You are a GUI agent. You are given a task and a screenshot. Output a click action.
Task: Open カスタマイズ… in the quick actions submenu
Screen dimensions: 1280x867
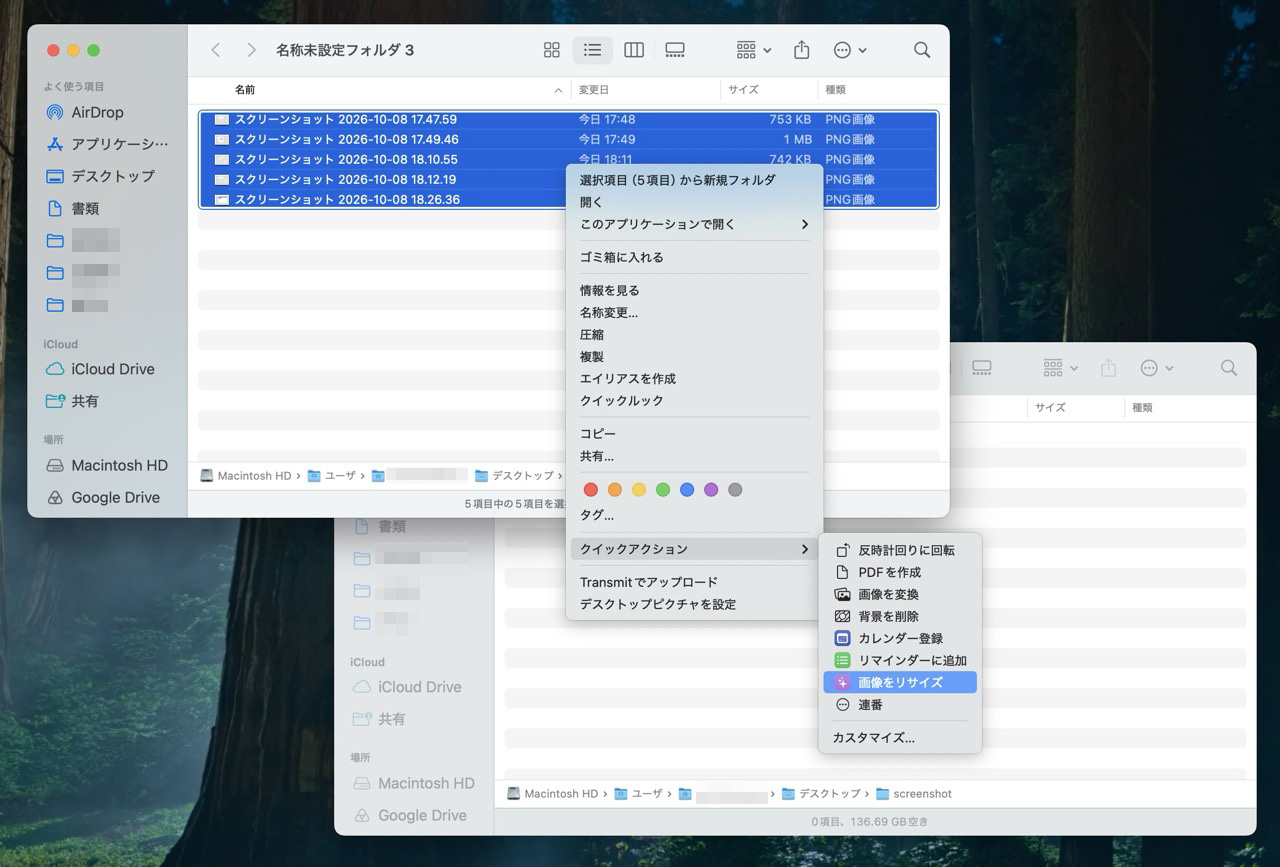[900, 738]
